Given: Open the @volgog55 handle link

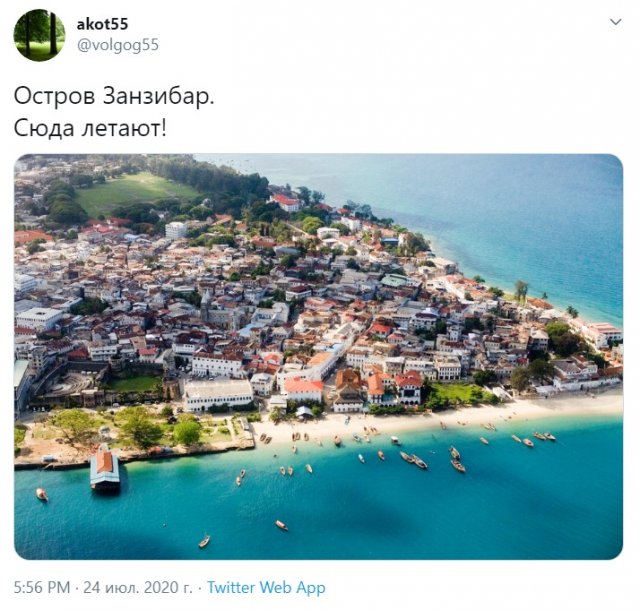Looking at the screenshot, I should (118, 45).
